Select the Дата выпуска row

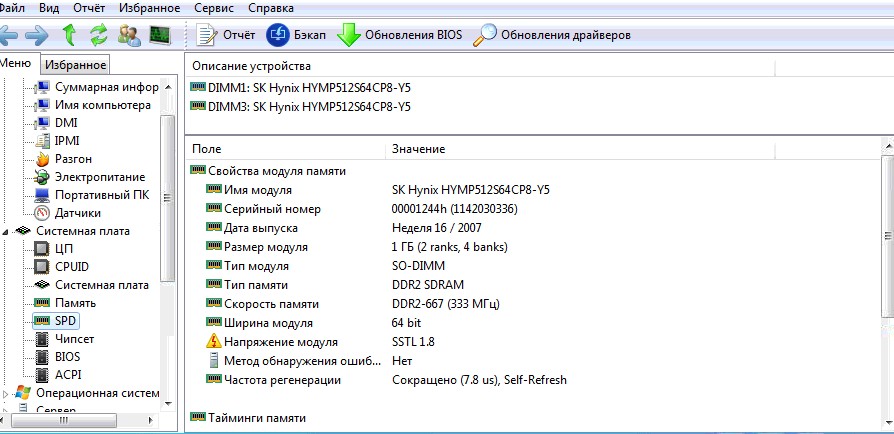tap(344, 228)
